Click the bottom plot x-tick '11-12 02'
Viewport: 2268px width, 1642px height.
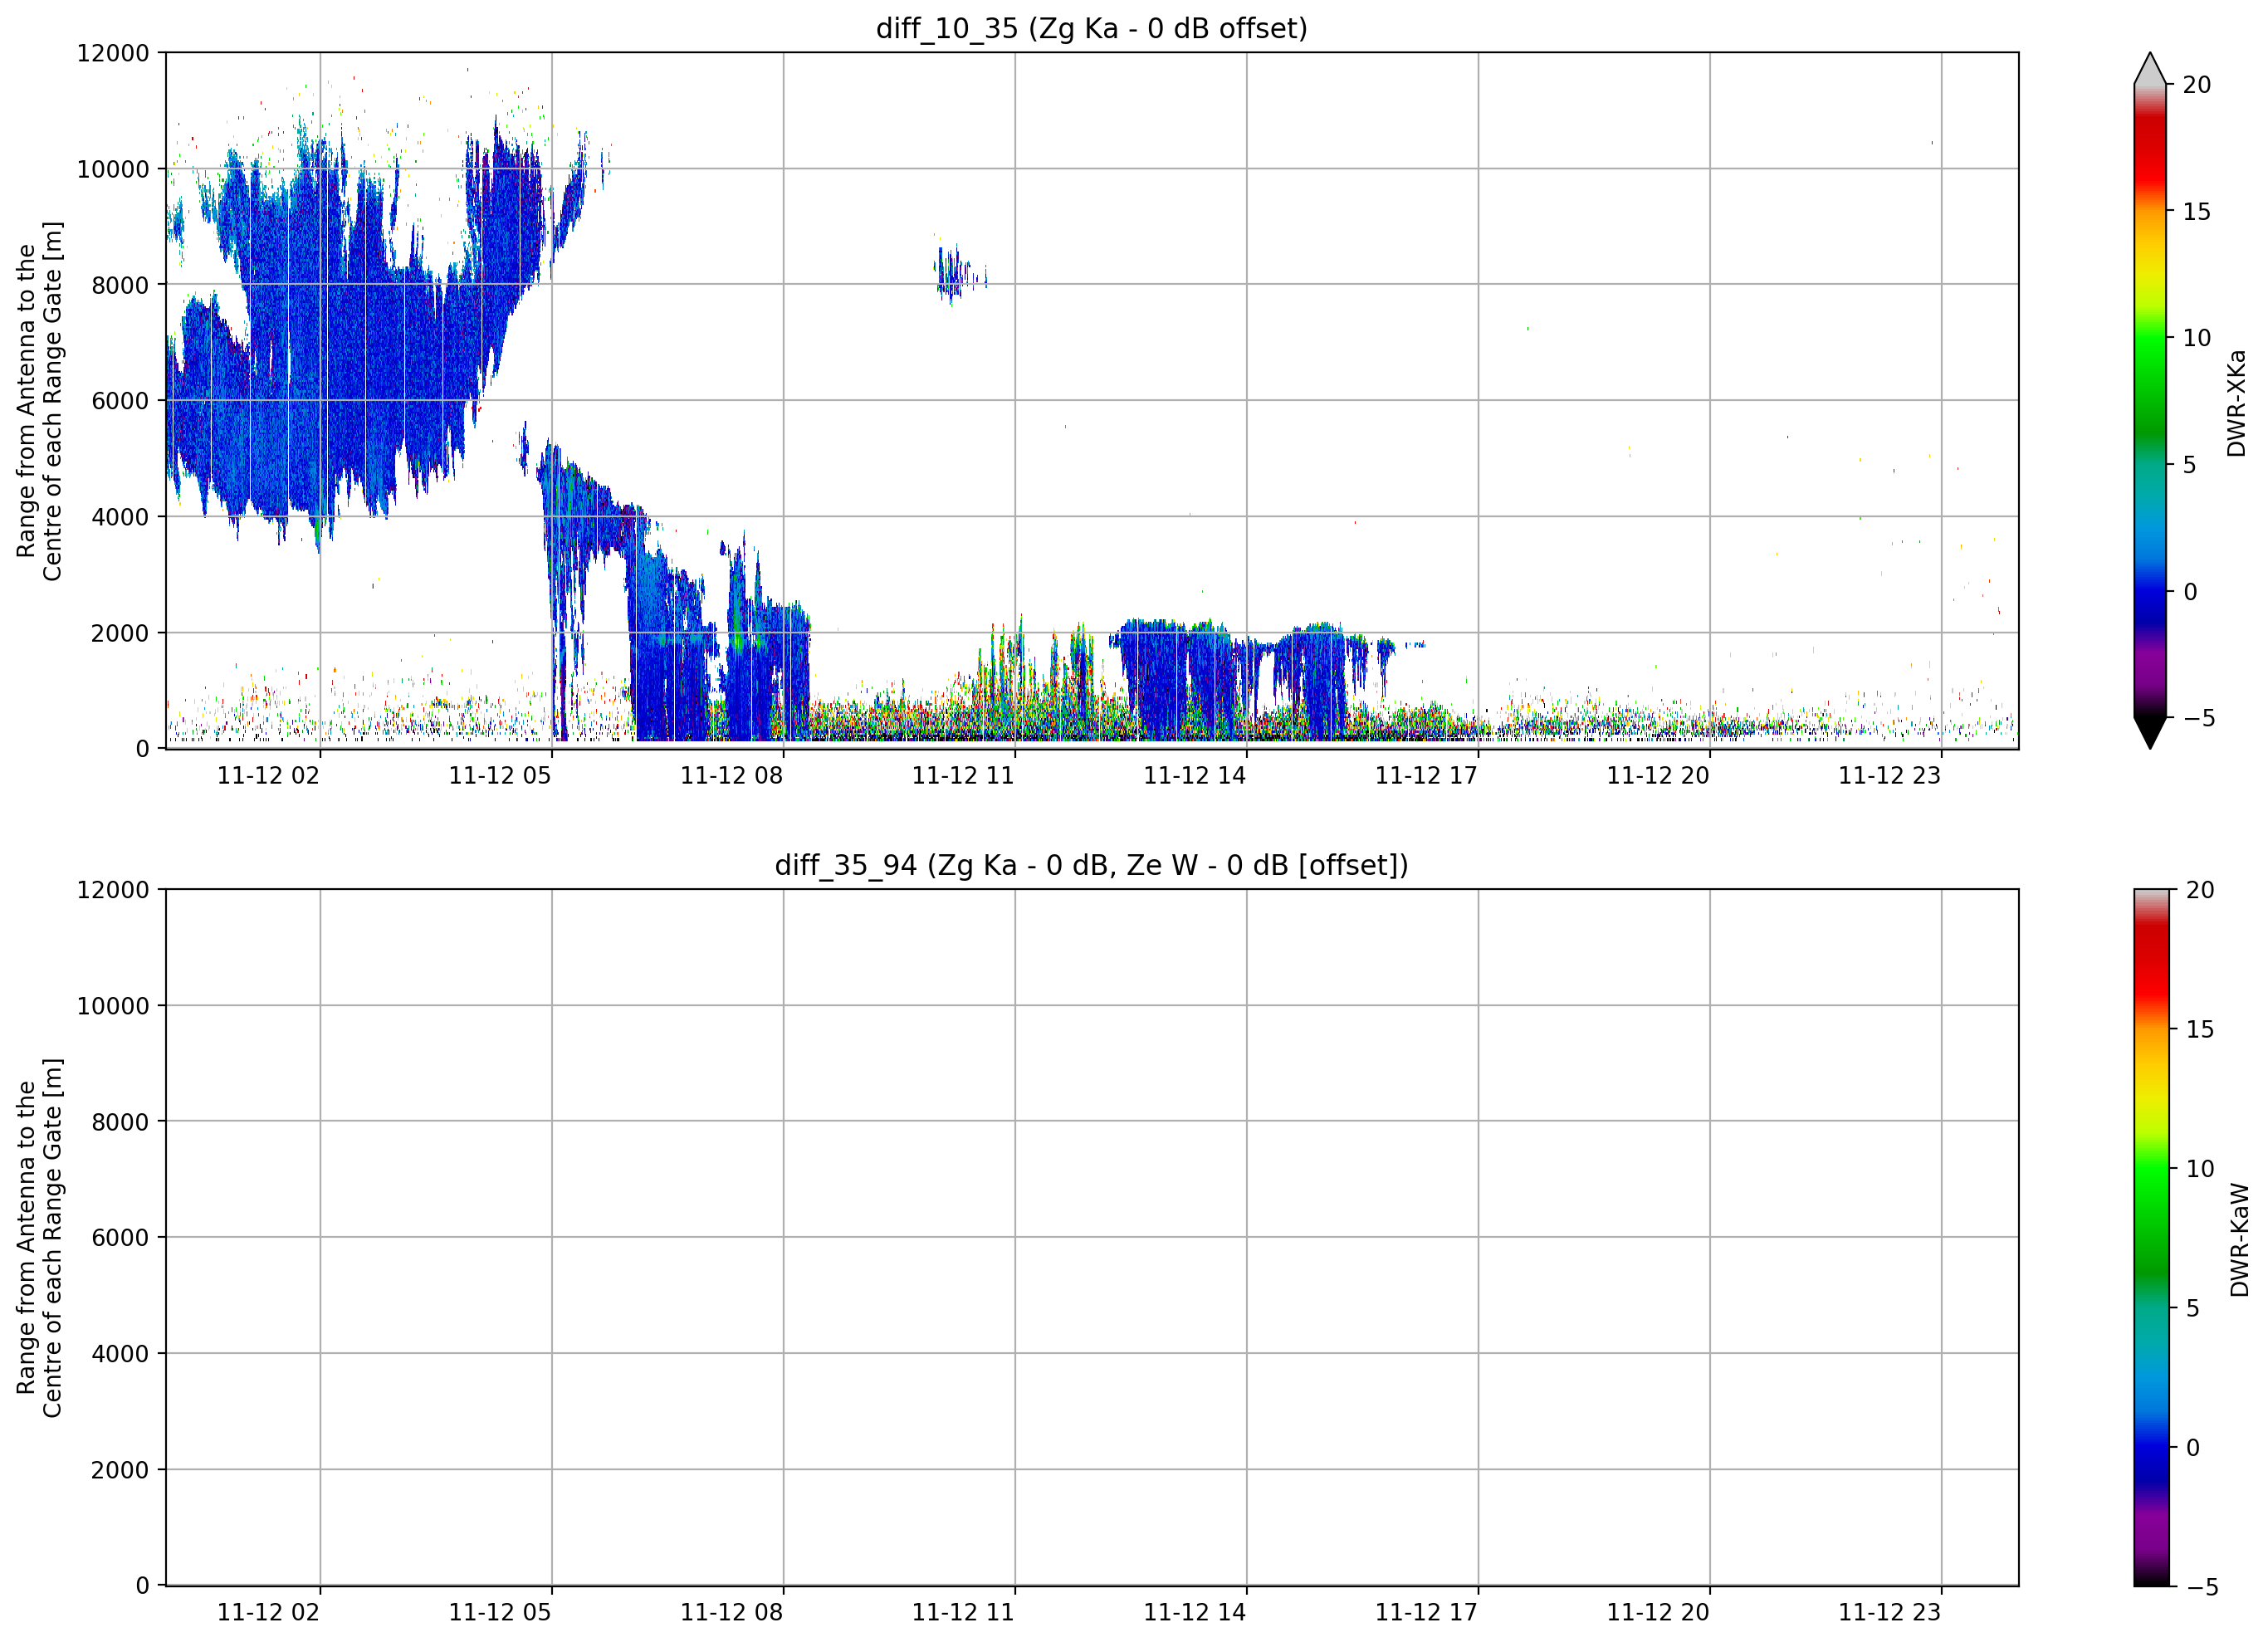(268, 1613)
